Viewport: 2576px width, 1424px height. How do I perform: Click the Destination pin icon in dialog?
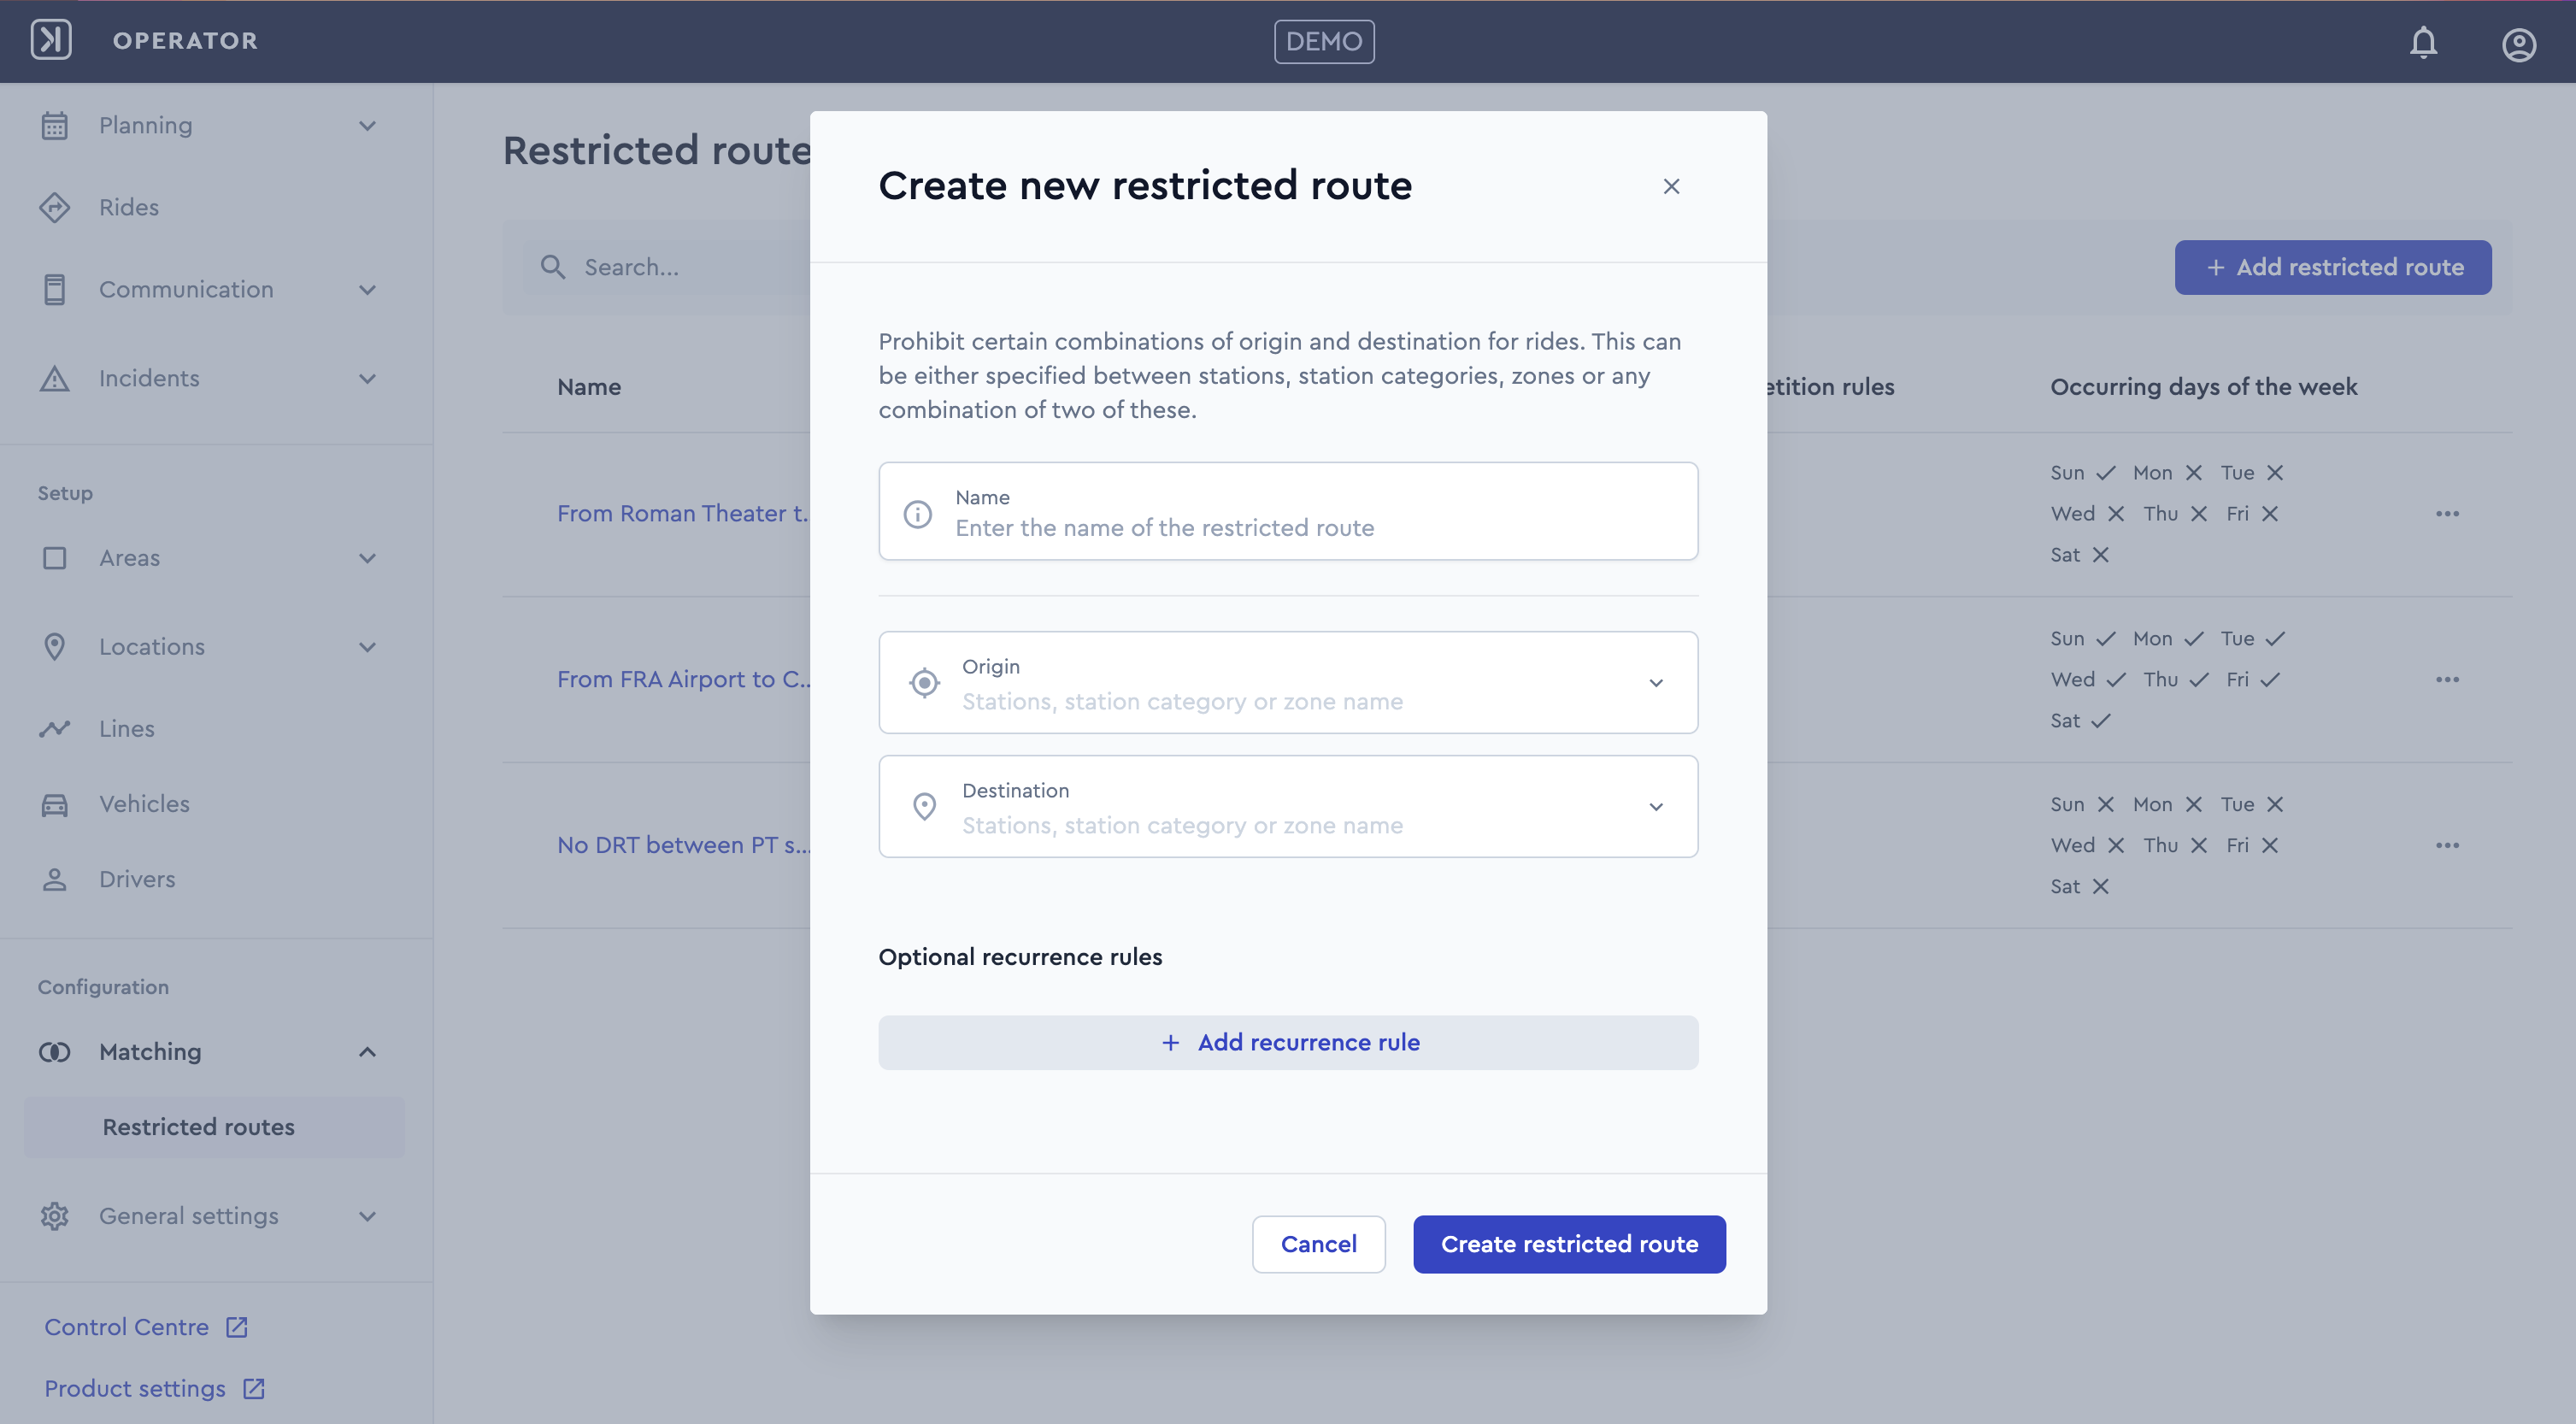click(925, 806)
